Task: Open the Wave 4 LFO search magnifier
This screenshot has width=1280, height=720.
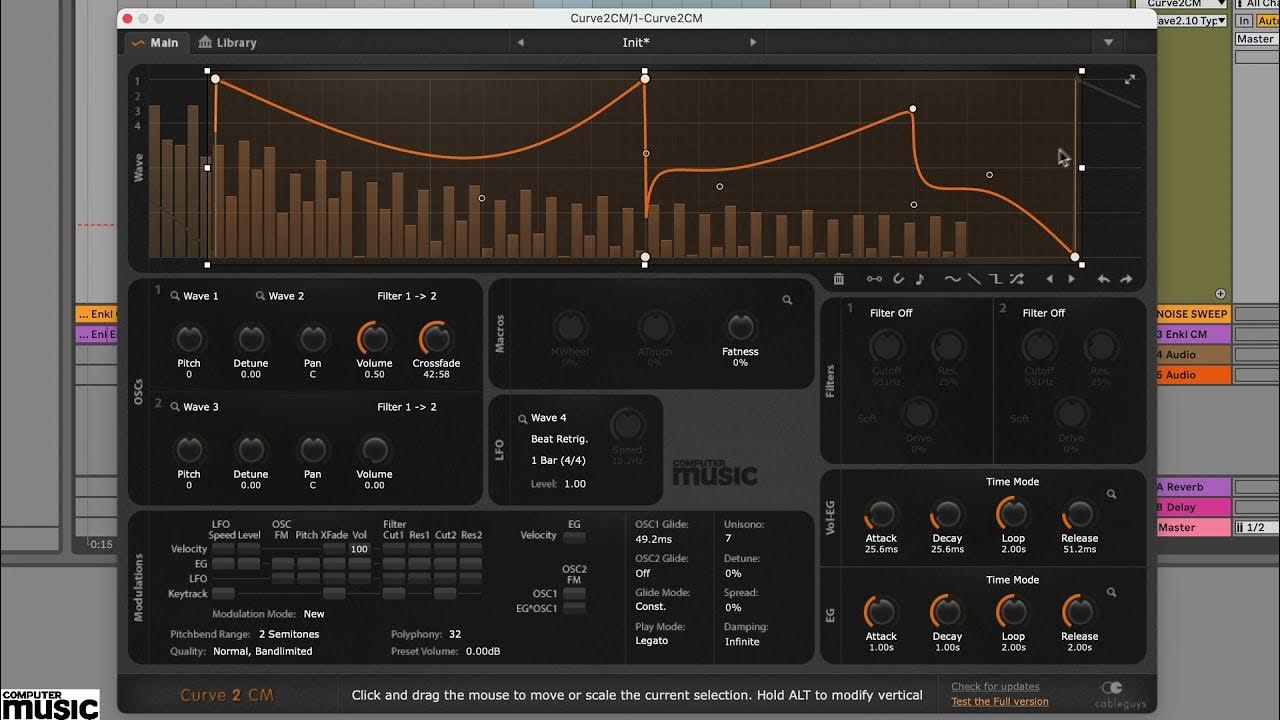Action: [522, 418]
